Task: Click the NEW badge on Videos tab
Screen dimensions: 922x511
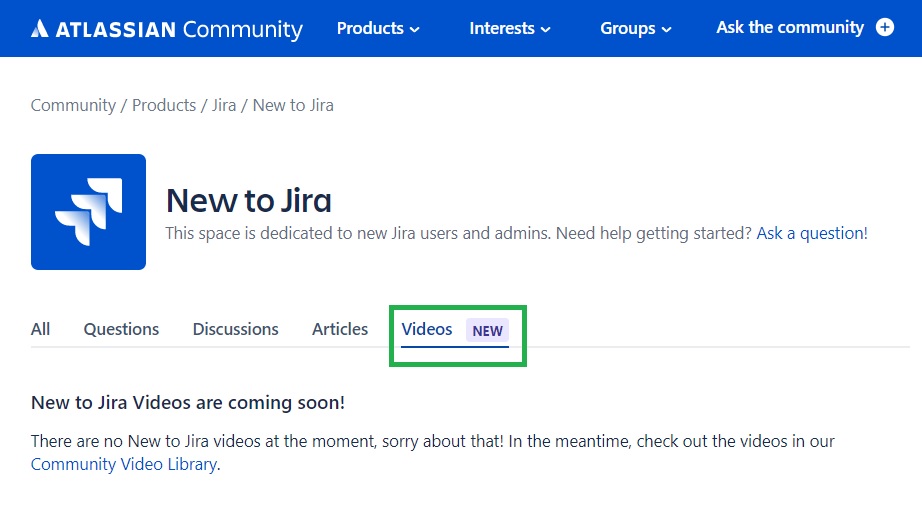Action: [487, 330]
